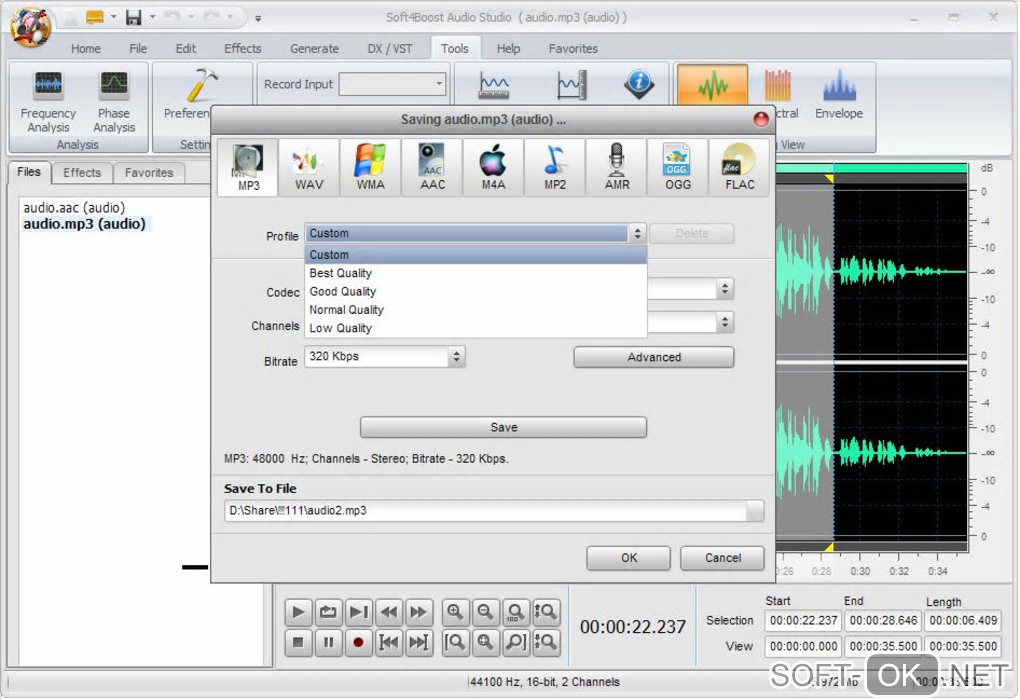The width and height of the screenshot is (1020, 700).
Task: Click the Save button in dialog
Action: coord(503,427)
